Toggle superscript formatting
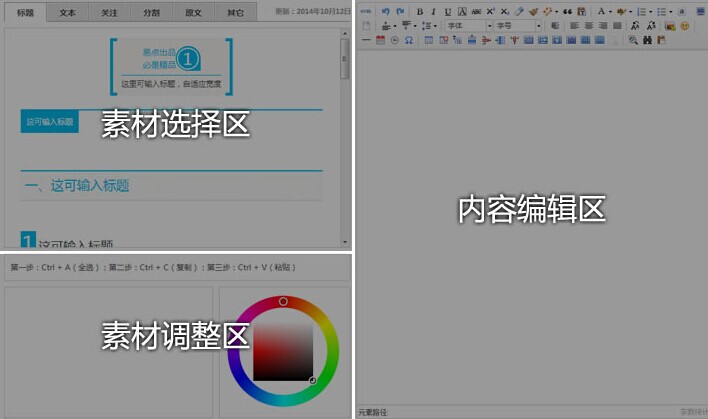 click(x=491, y=11)
